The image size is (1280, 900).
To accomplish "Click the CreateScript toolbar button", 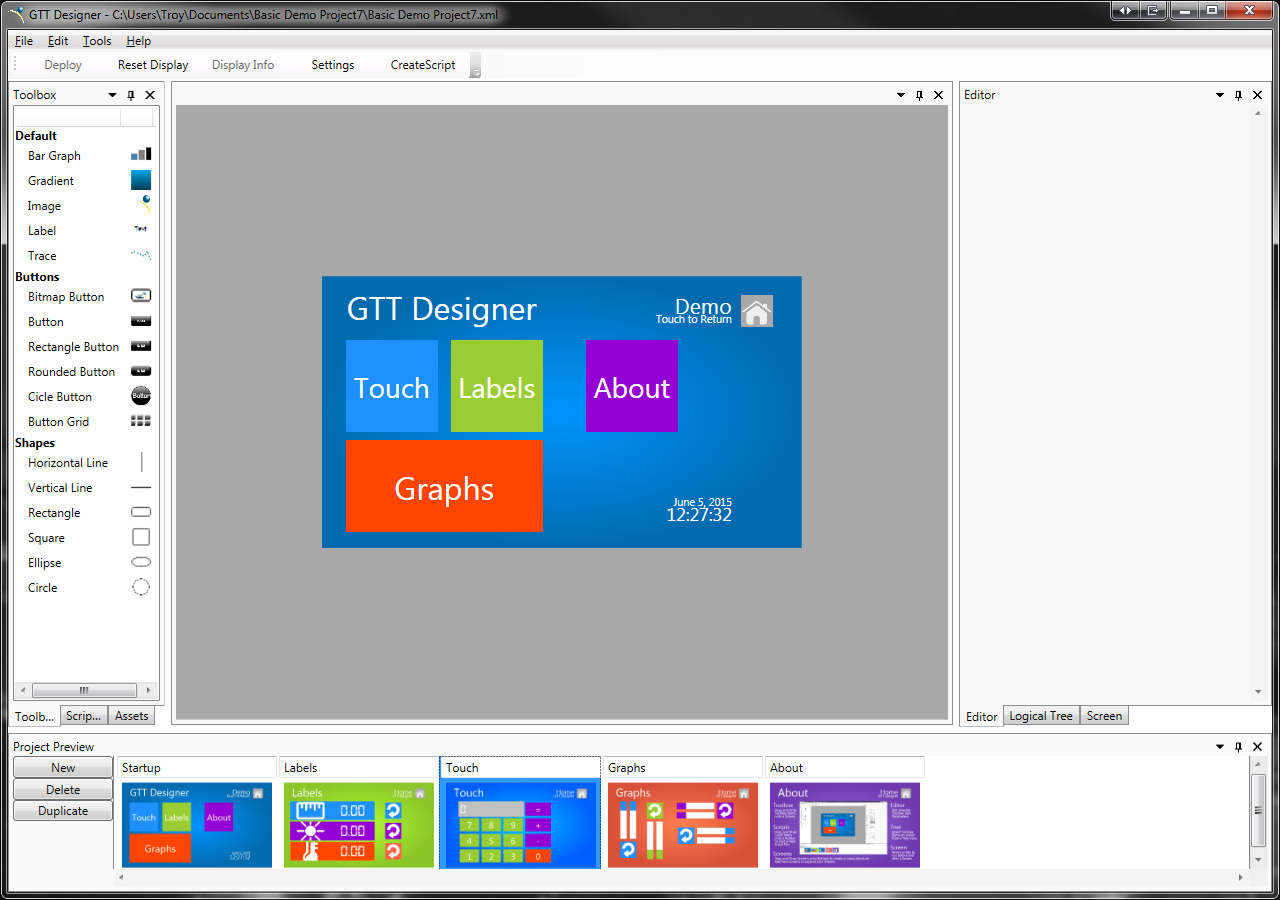I will pos(423,65).
